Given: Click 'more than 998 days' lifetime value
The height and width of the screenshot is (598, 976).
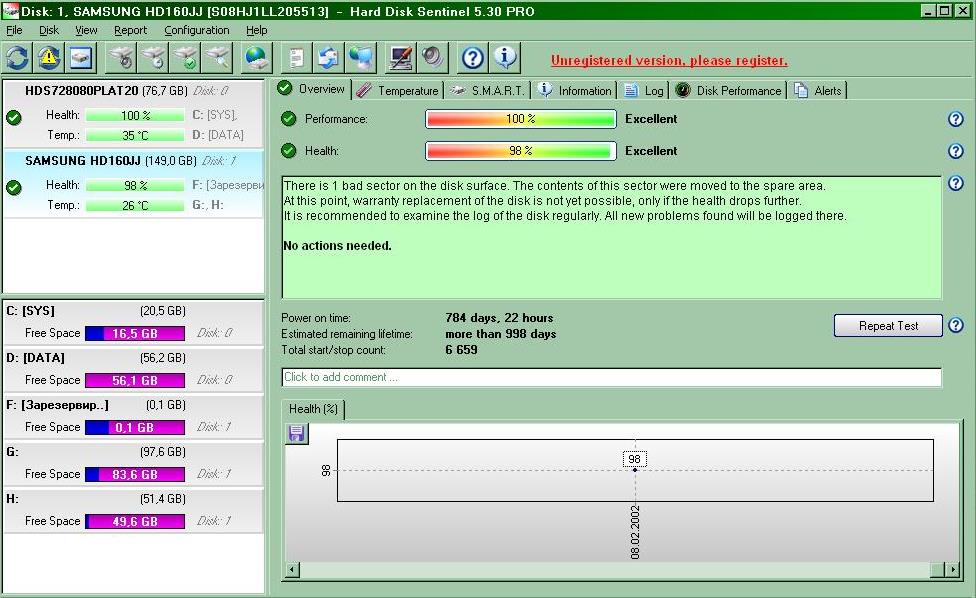Looking at the screenshot, I should tap(500, 334).
